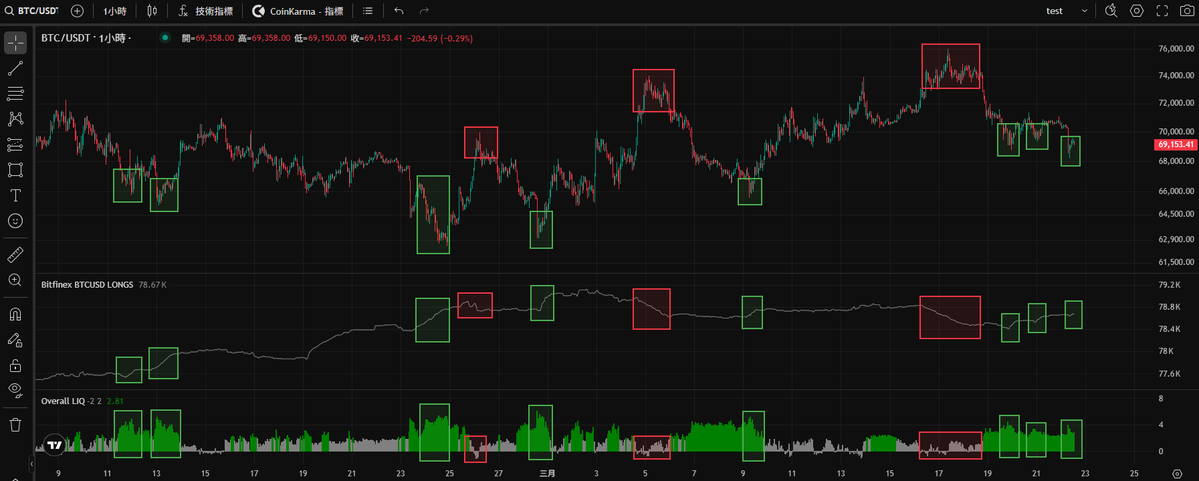This screenshot has width=1199, height=481.
Task: Click the green market status dot
Action: (165, 37)
